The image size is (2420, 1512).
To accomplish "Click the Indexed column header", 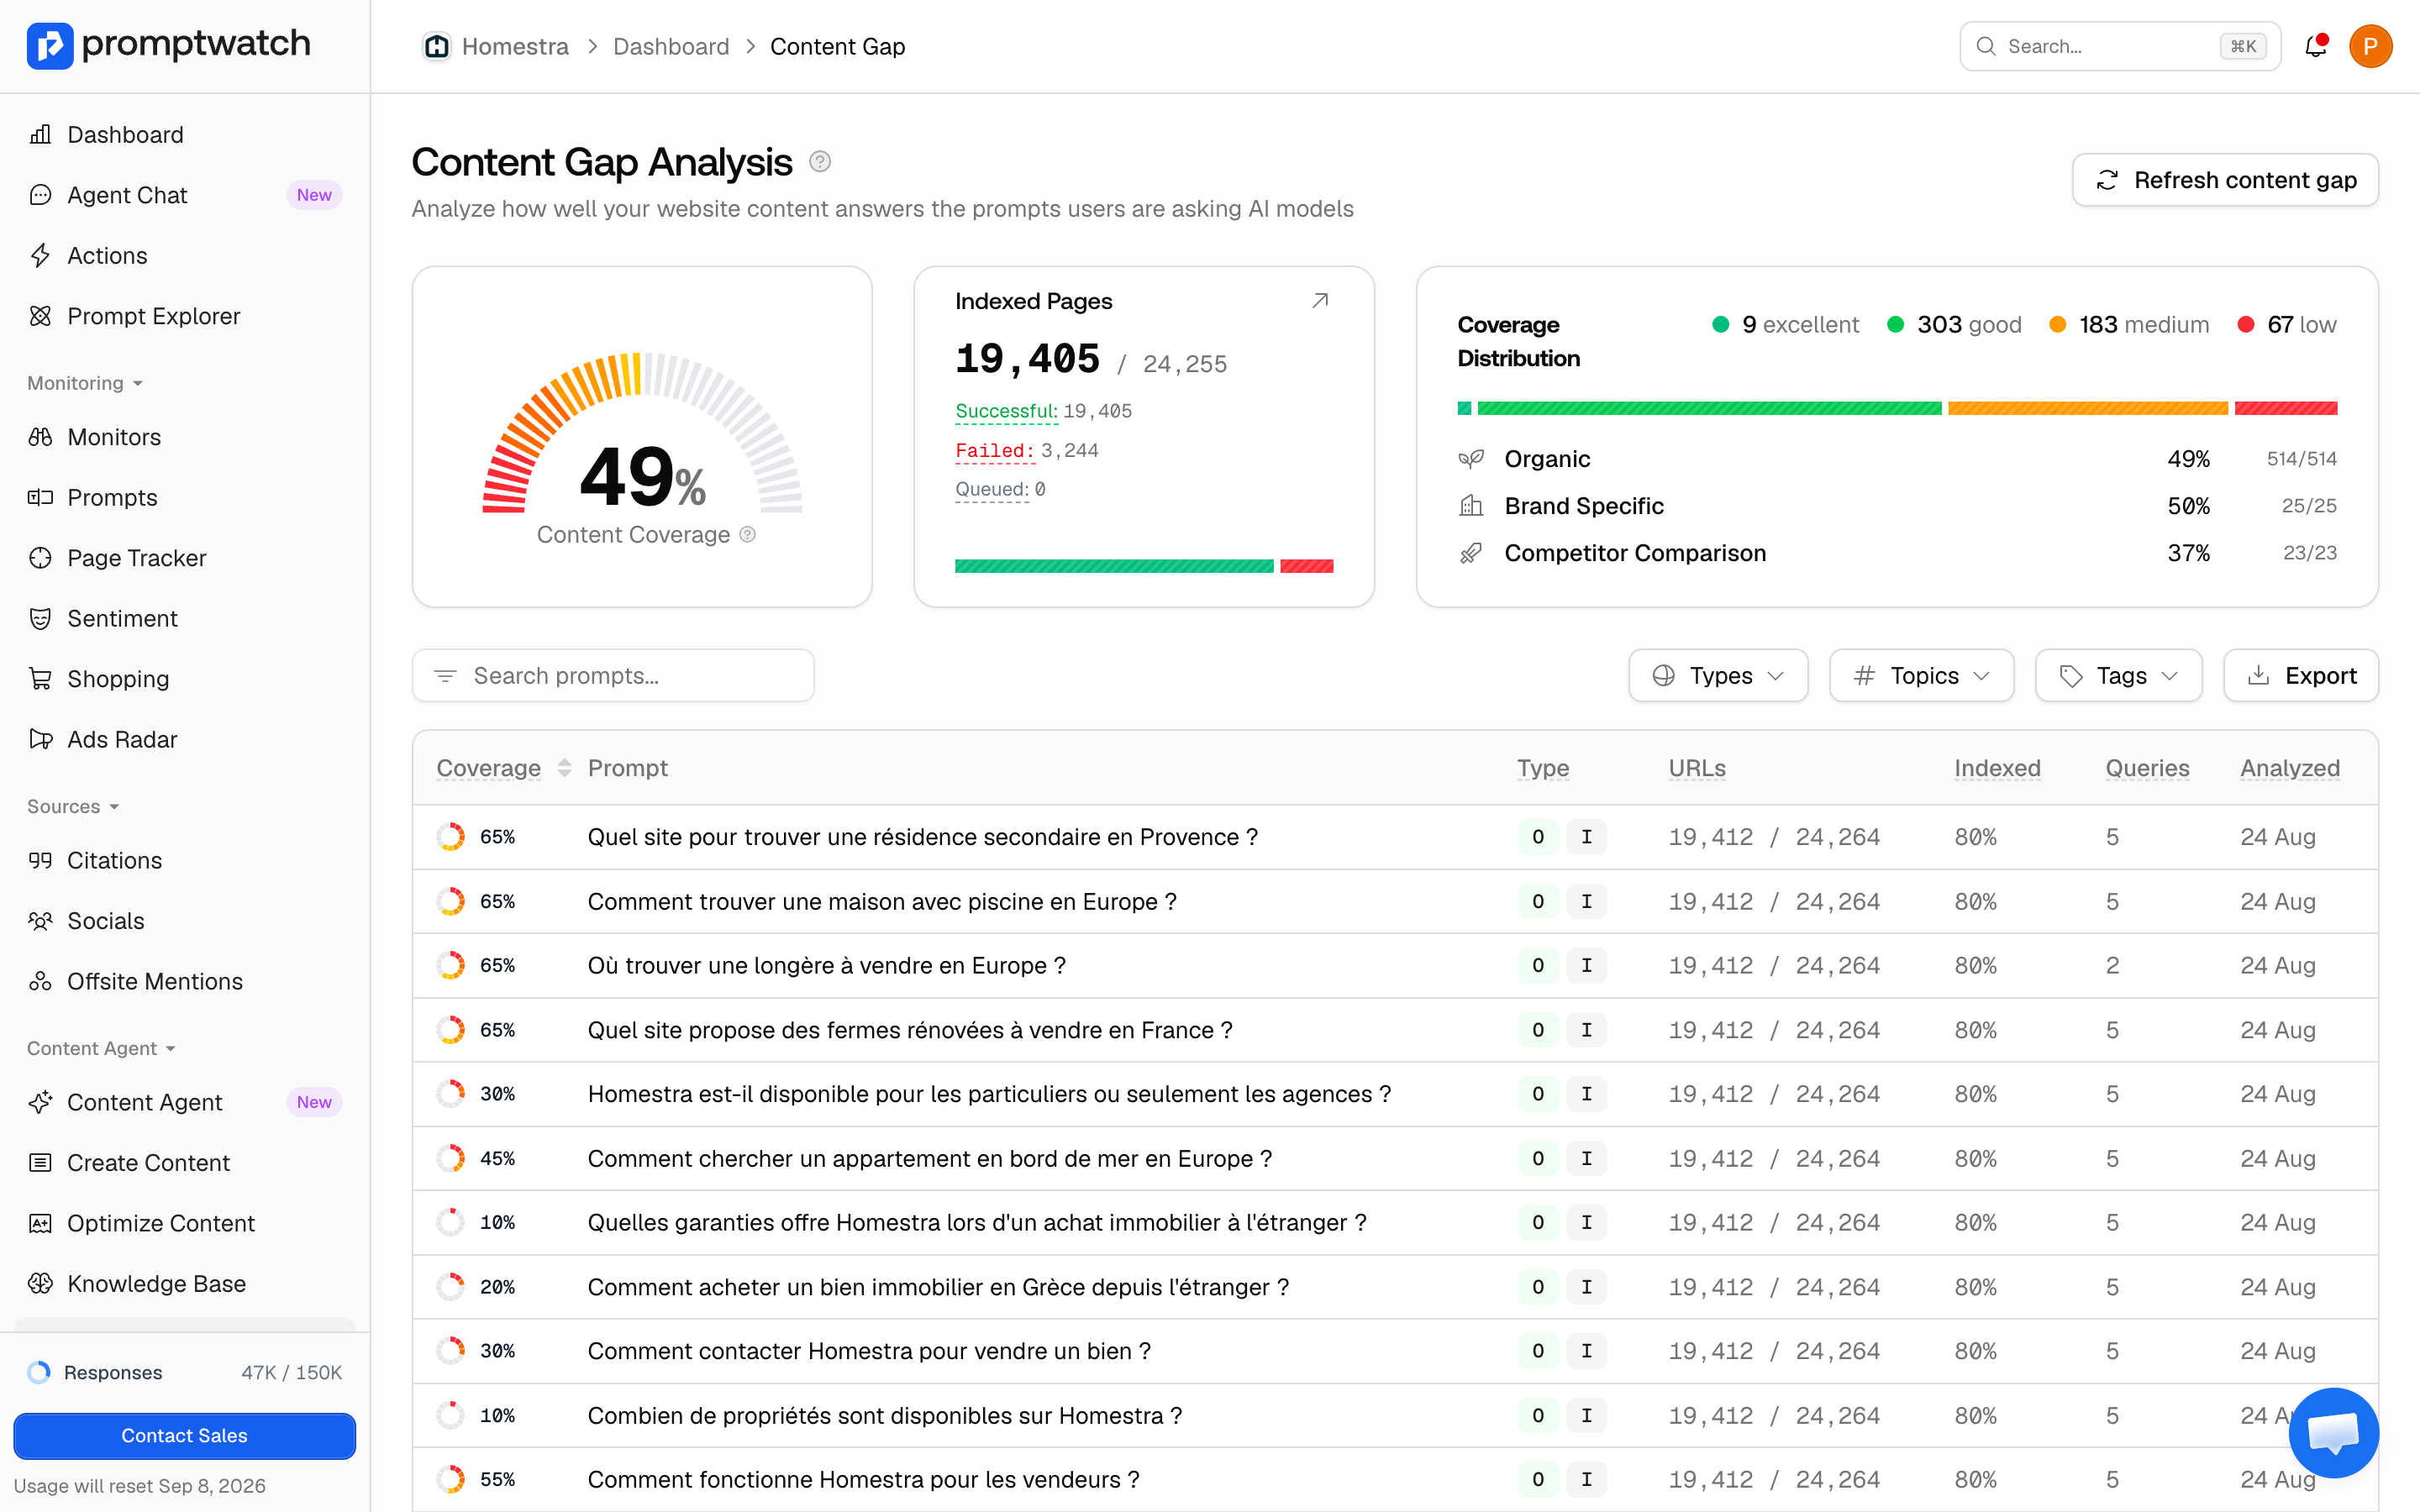I will pos(1997,768).
